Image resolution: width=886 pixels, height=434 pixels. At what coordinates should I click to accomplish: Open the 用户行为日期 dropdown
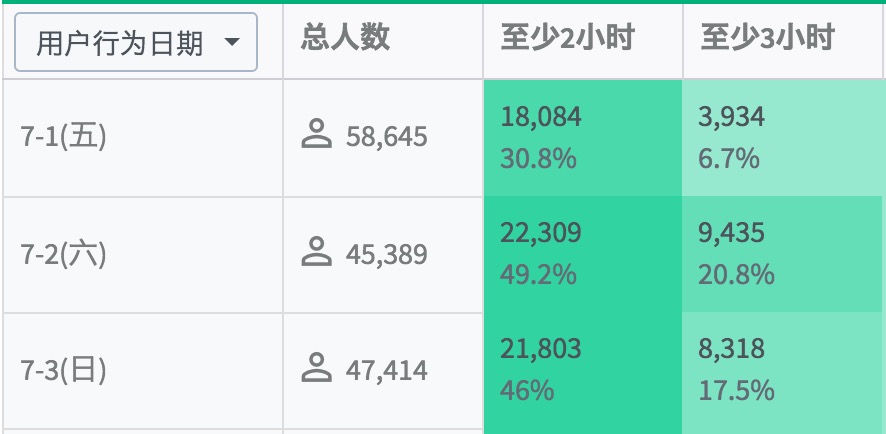[x=135, y=43]
